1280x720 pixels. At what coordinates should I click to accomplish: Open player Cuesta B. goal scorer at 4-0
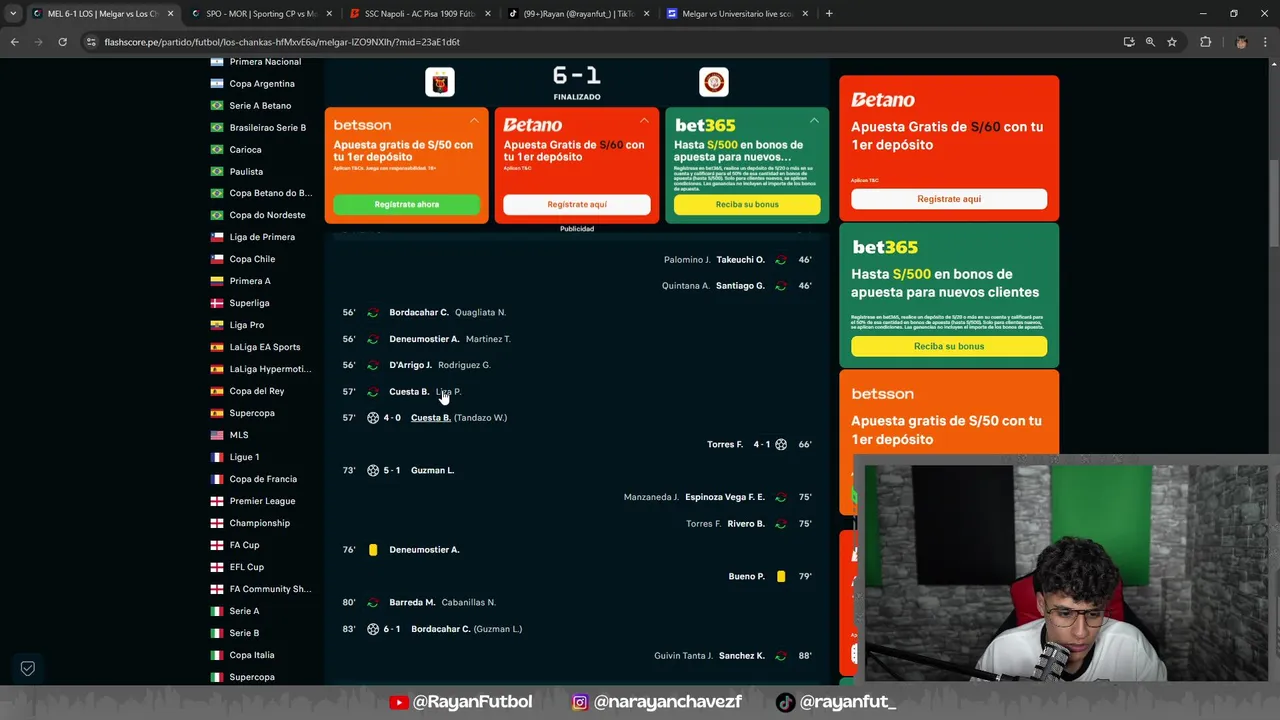click(430, 418)
